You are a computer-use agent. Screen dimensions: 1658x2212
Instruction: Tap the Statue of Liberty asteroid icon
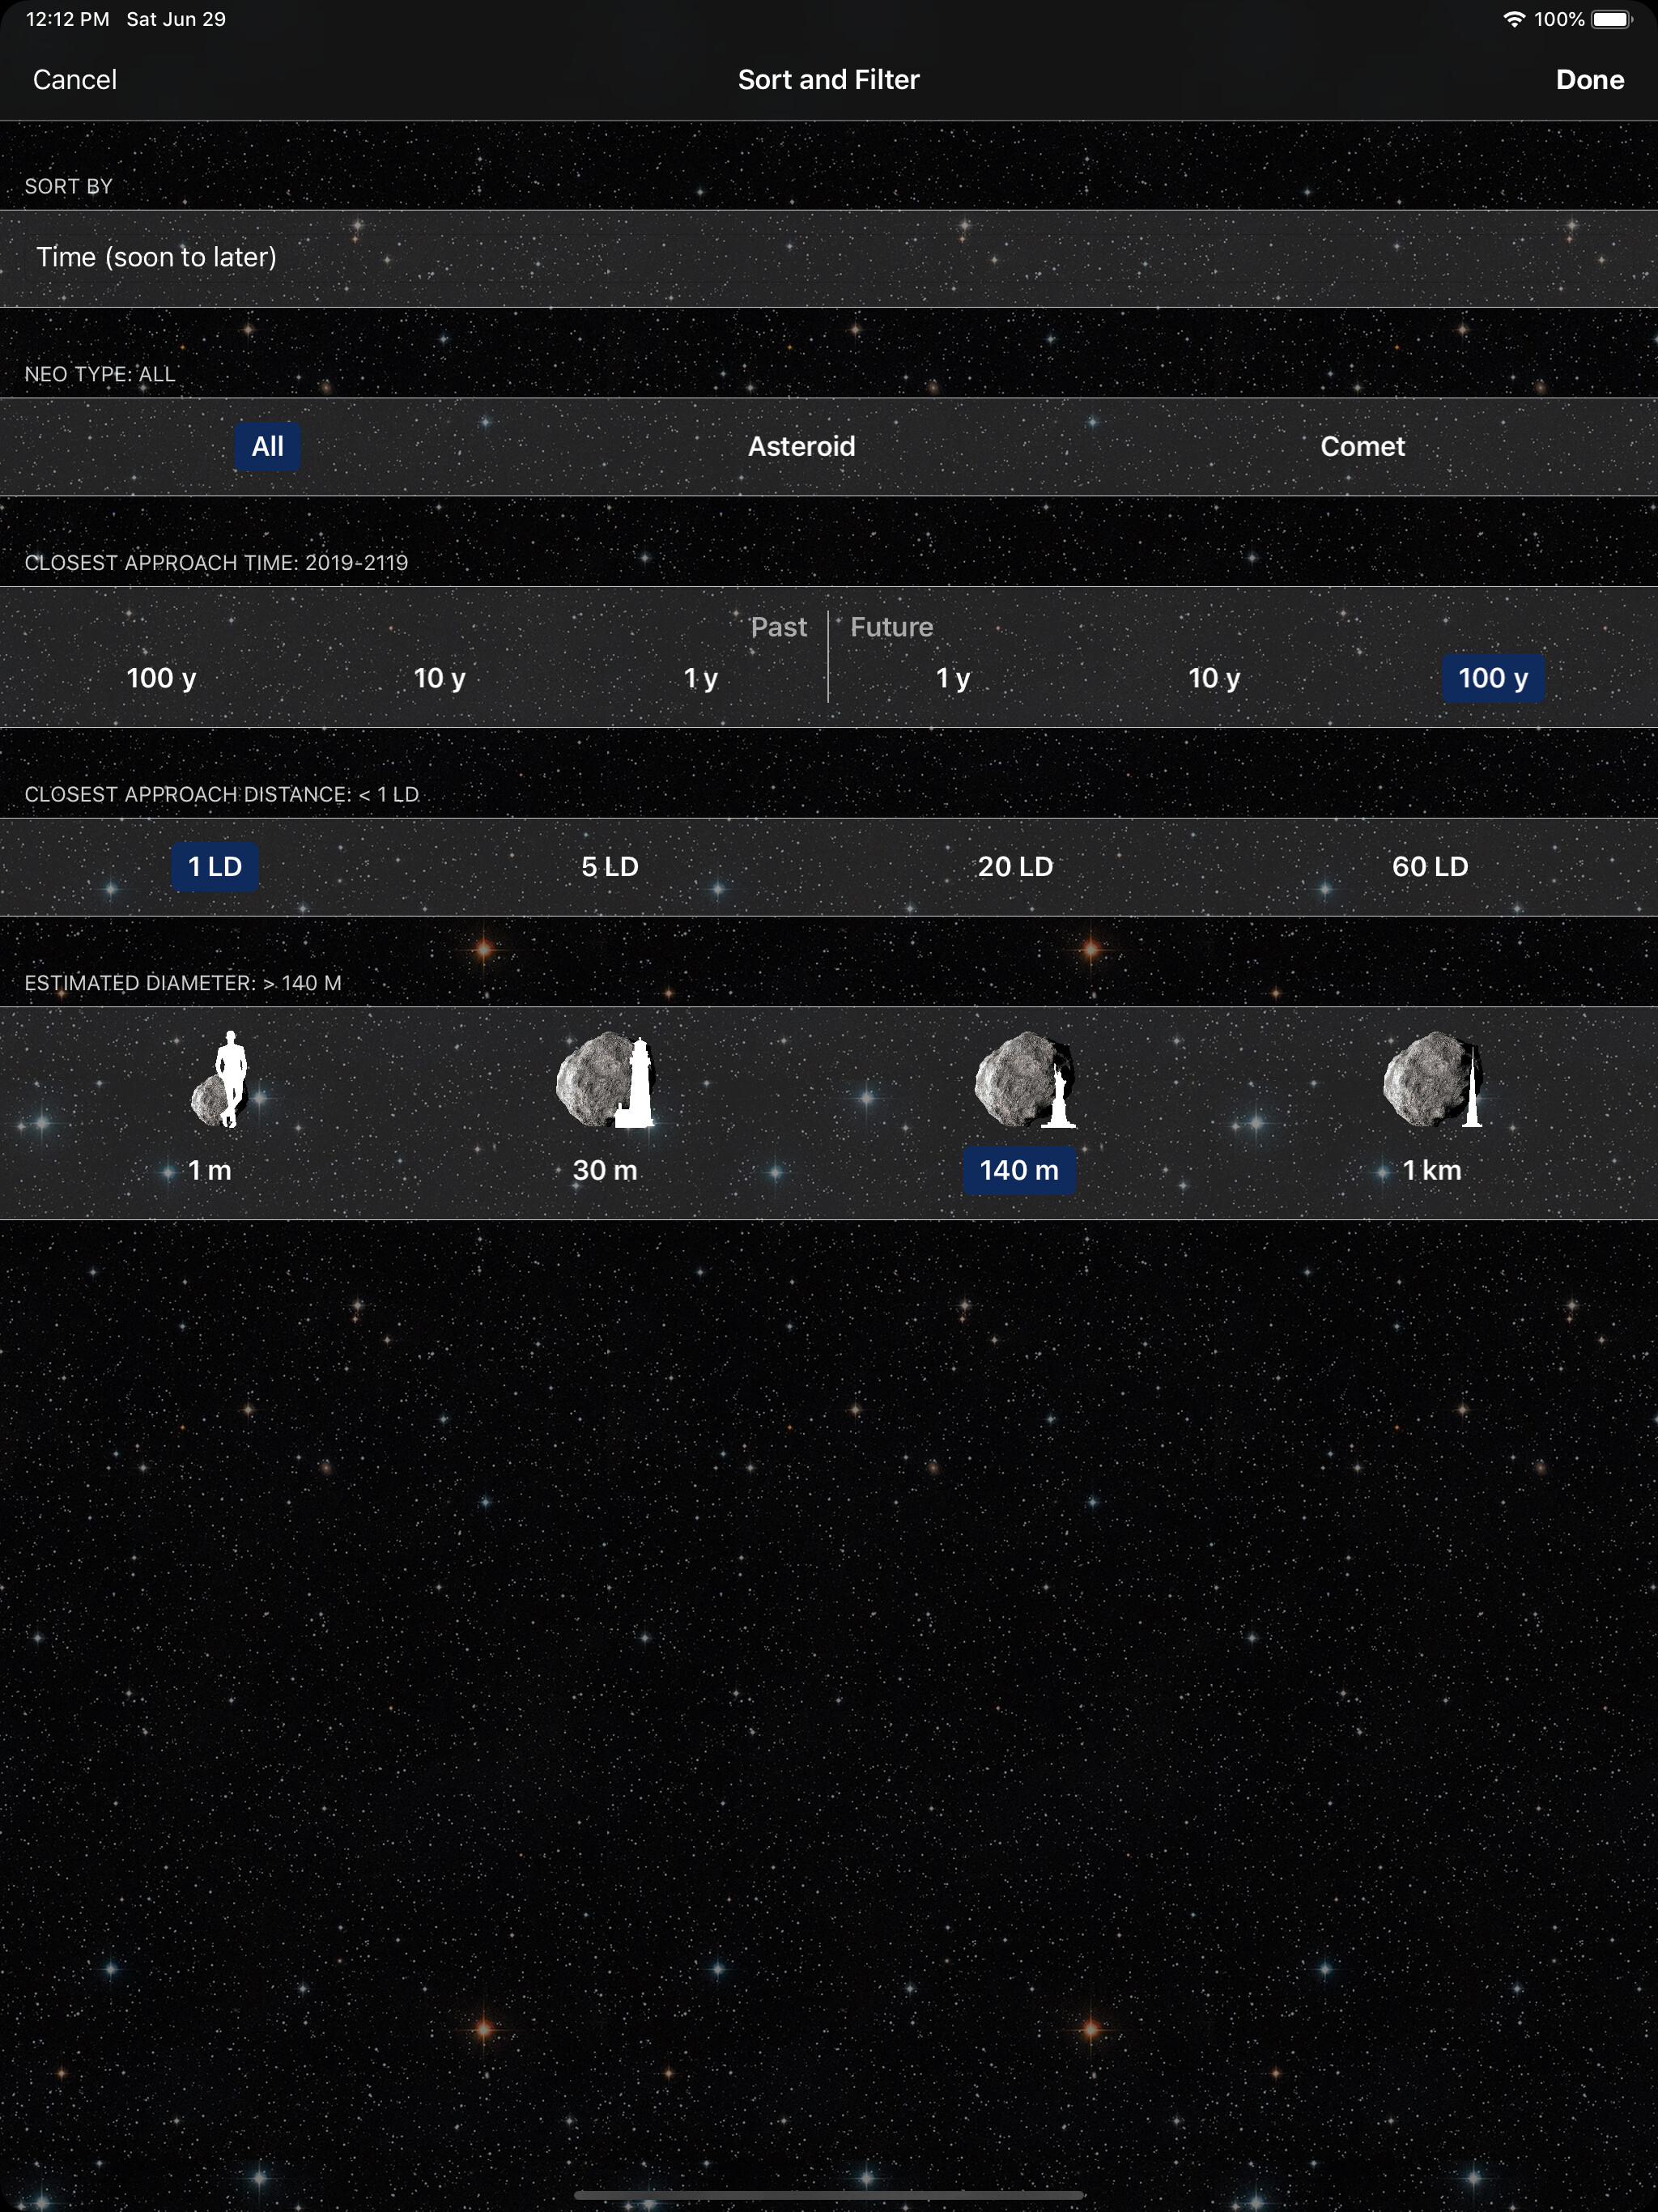1026,1080
